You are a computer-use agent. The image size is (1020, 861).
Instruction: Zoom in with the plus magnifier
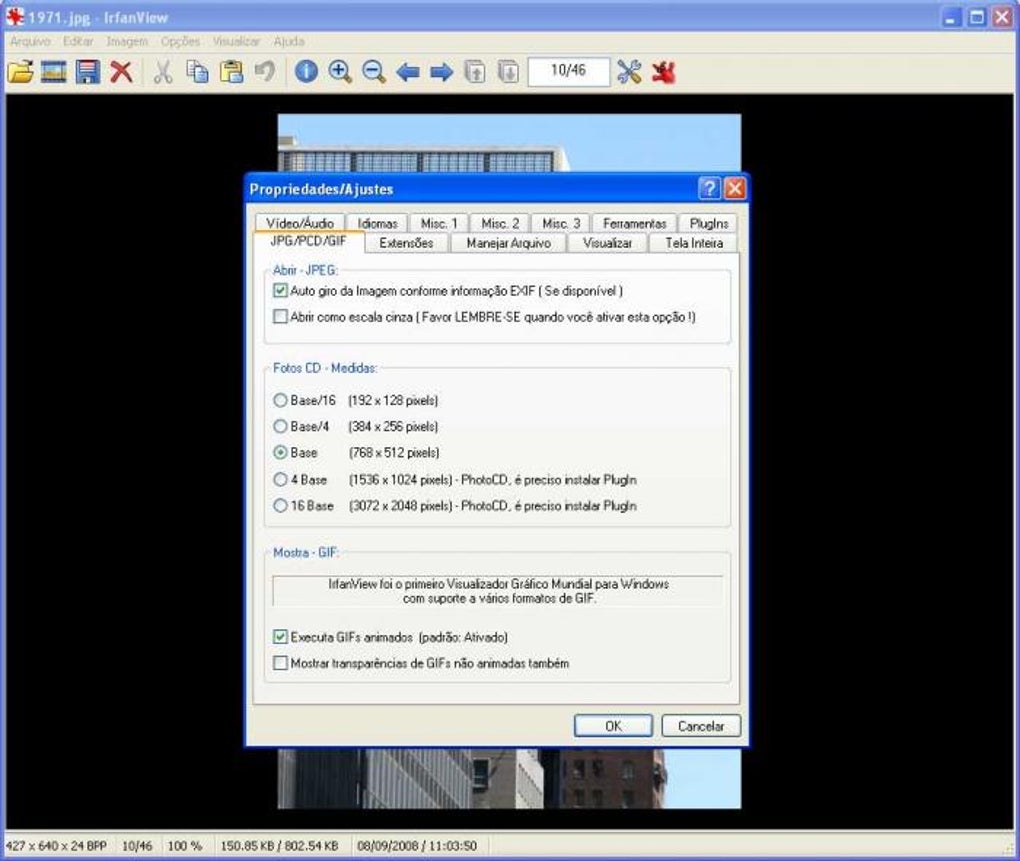[x=340, y=71]
